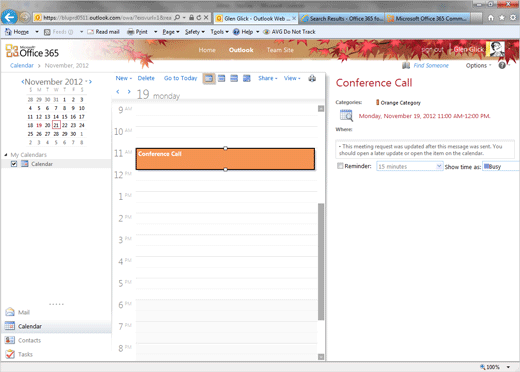Click Go to Today

(x=180, y=78)
